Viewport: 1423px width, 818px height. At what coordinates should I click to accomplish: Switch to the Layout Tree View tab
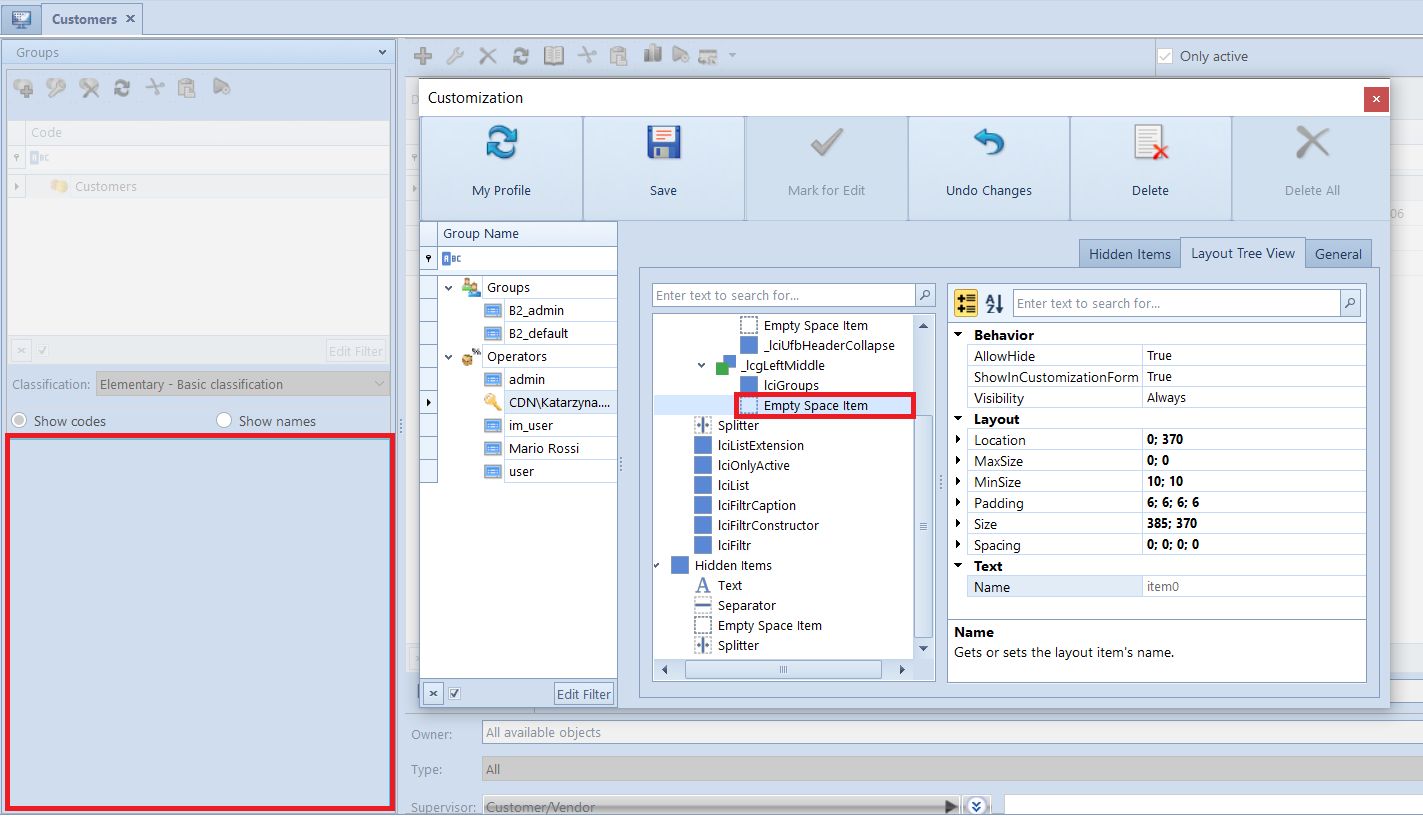(x=1243, y=253)
